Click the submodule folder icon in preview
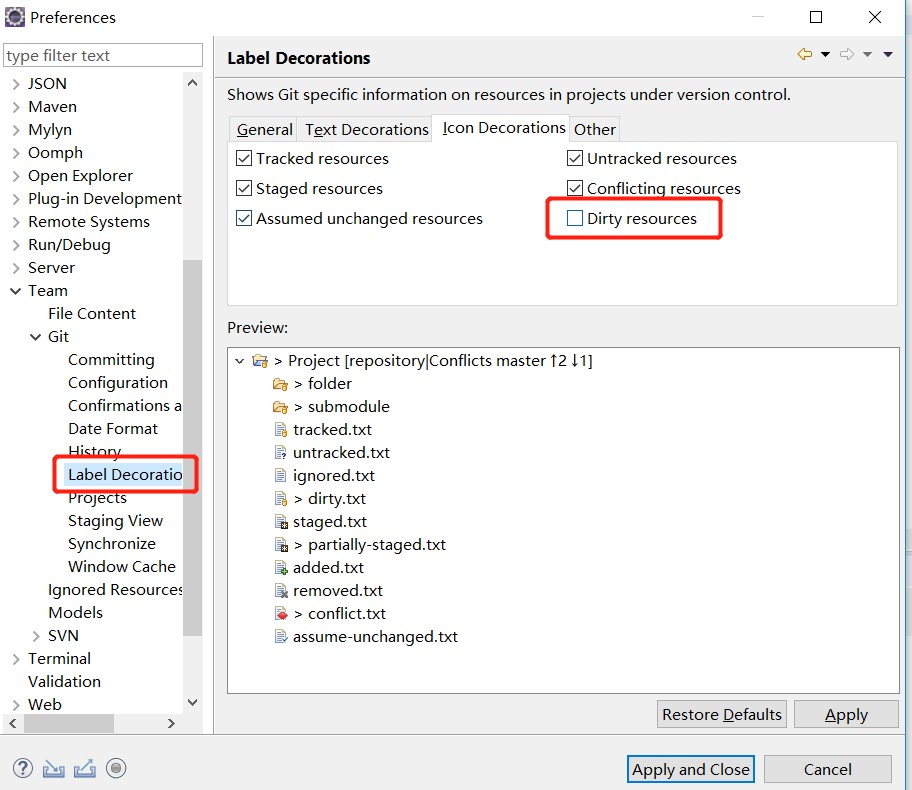The height and width of the screenshot is (790, 912). coord(281,407)
